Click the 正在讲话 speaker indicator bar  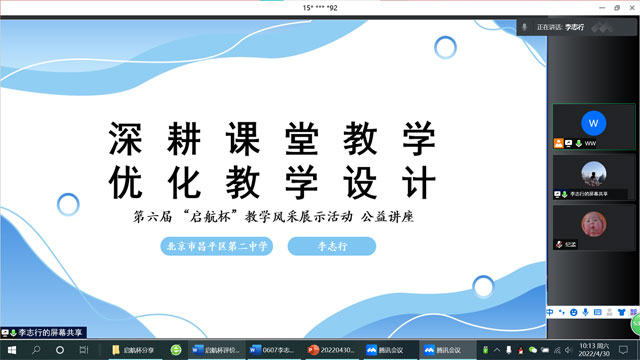[576, 27]
